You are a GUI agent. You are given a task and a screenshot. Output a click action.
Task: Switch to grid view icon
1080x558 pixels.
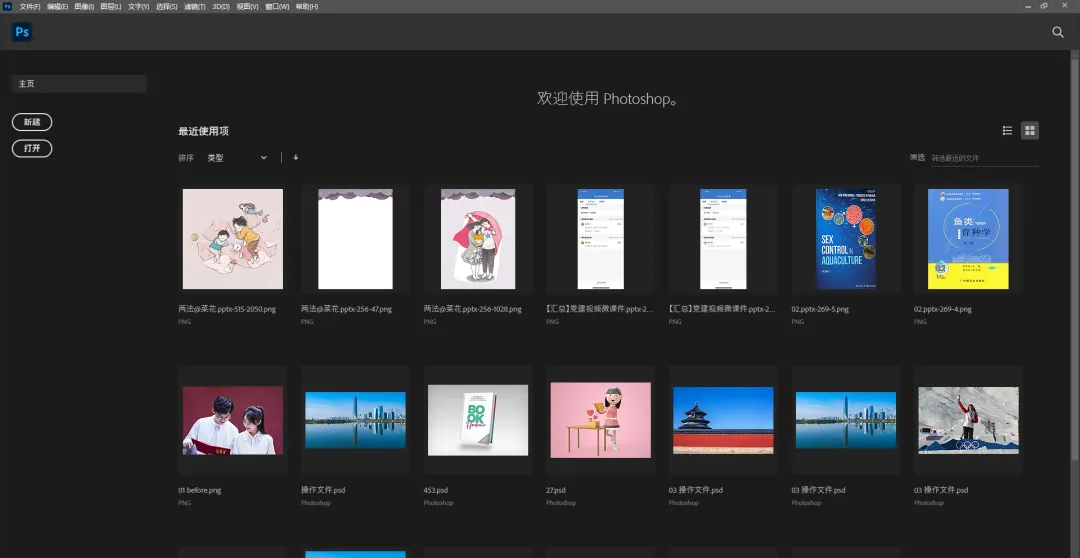1030,130
